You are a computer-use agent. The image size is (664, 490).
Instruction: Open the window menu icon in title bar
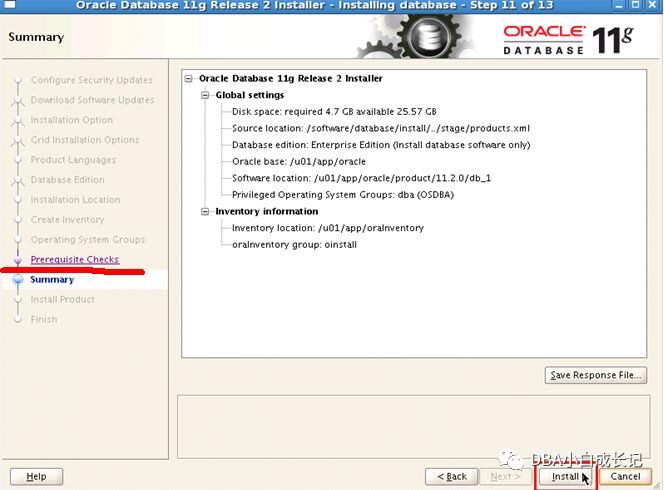pyautogui.click(x=9, y=5)
